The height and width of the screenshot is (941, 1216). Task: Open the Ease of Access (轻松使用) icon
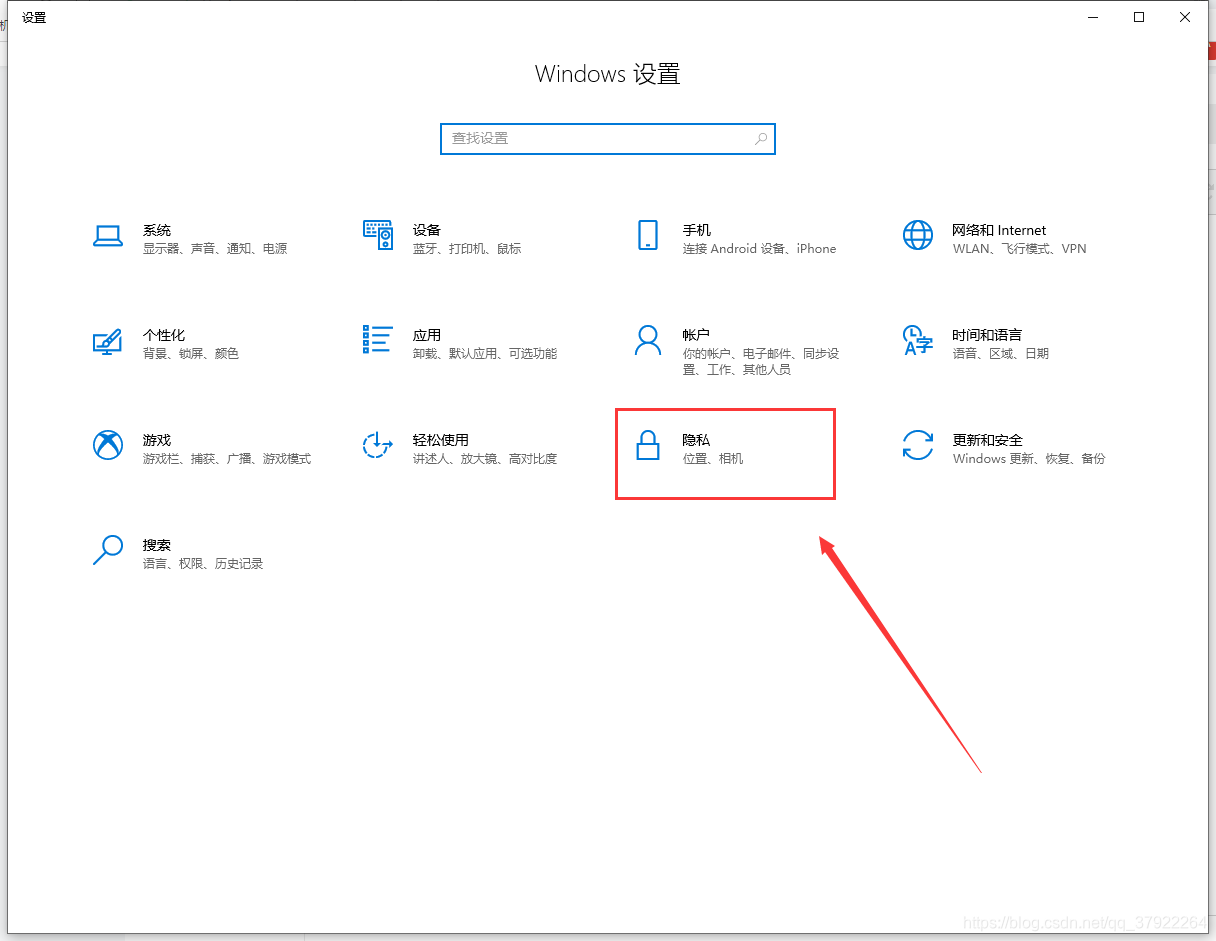click(377, 445)
